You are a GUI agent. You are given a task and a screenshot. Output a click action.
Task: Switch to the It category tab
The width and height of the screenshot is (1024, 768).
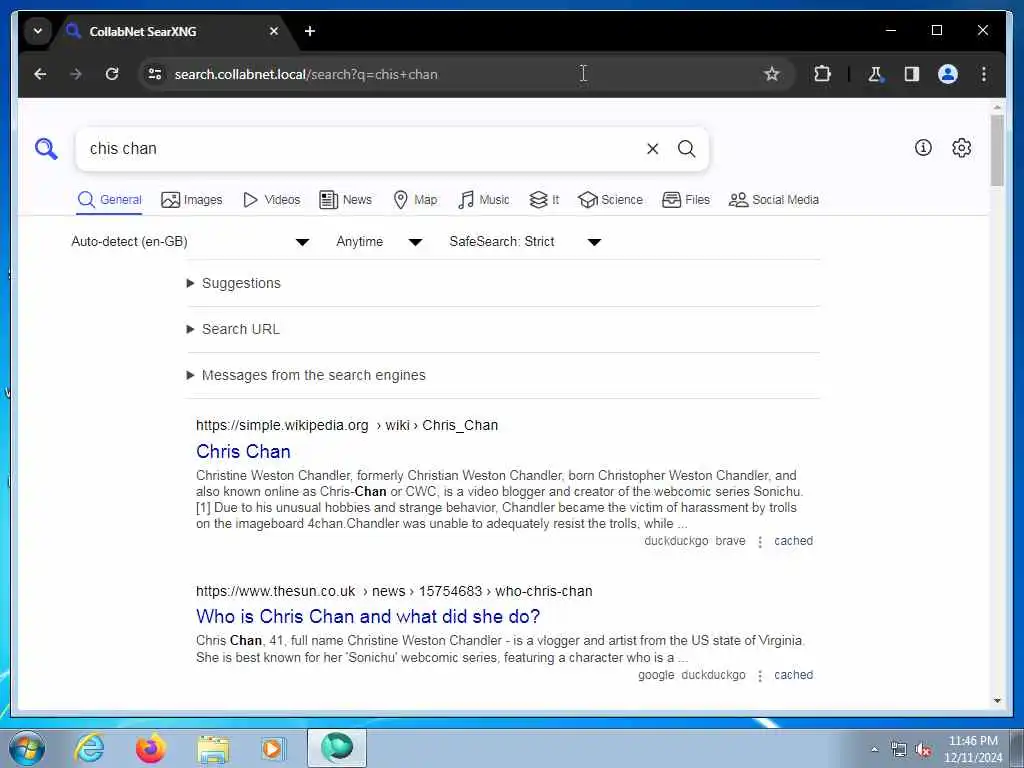click(544, 200)
